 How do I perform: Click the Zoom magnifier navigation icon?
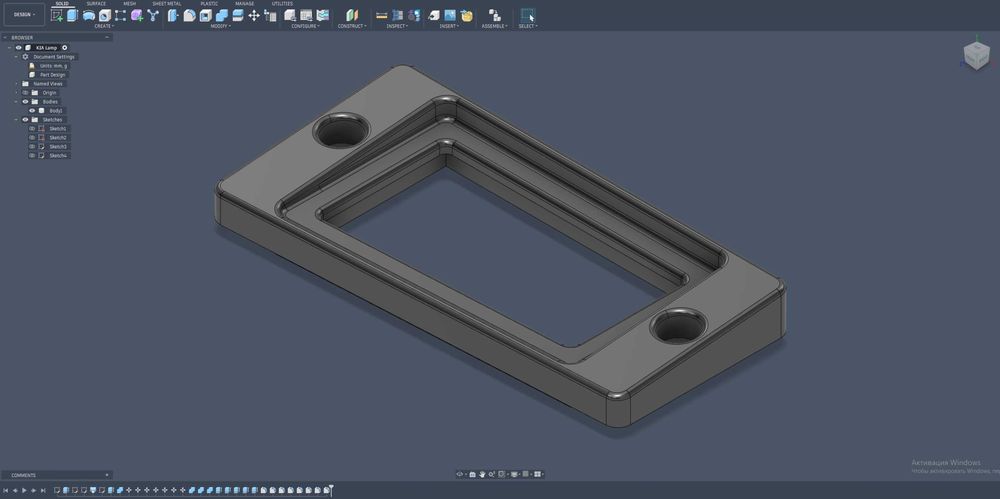pyautogui.click(x=491, y=474)
